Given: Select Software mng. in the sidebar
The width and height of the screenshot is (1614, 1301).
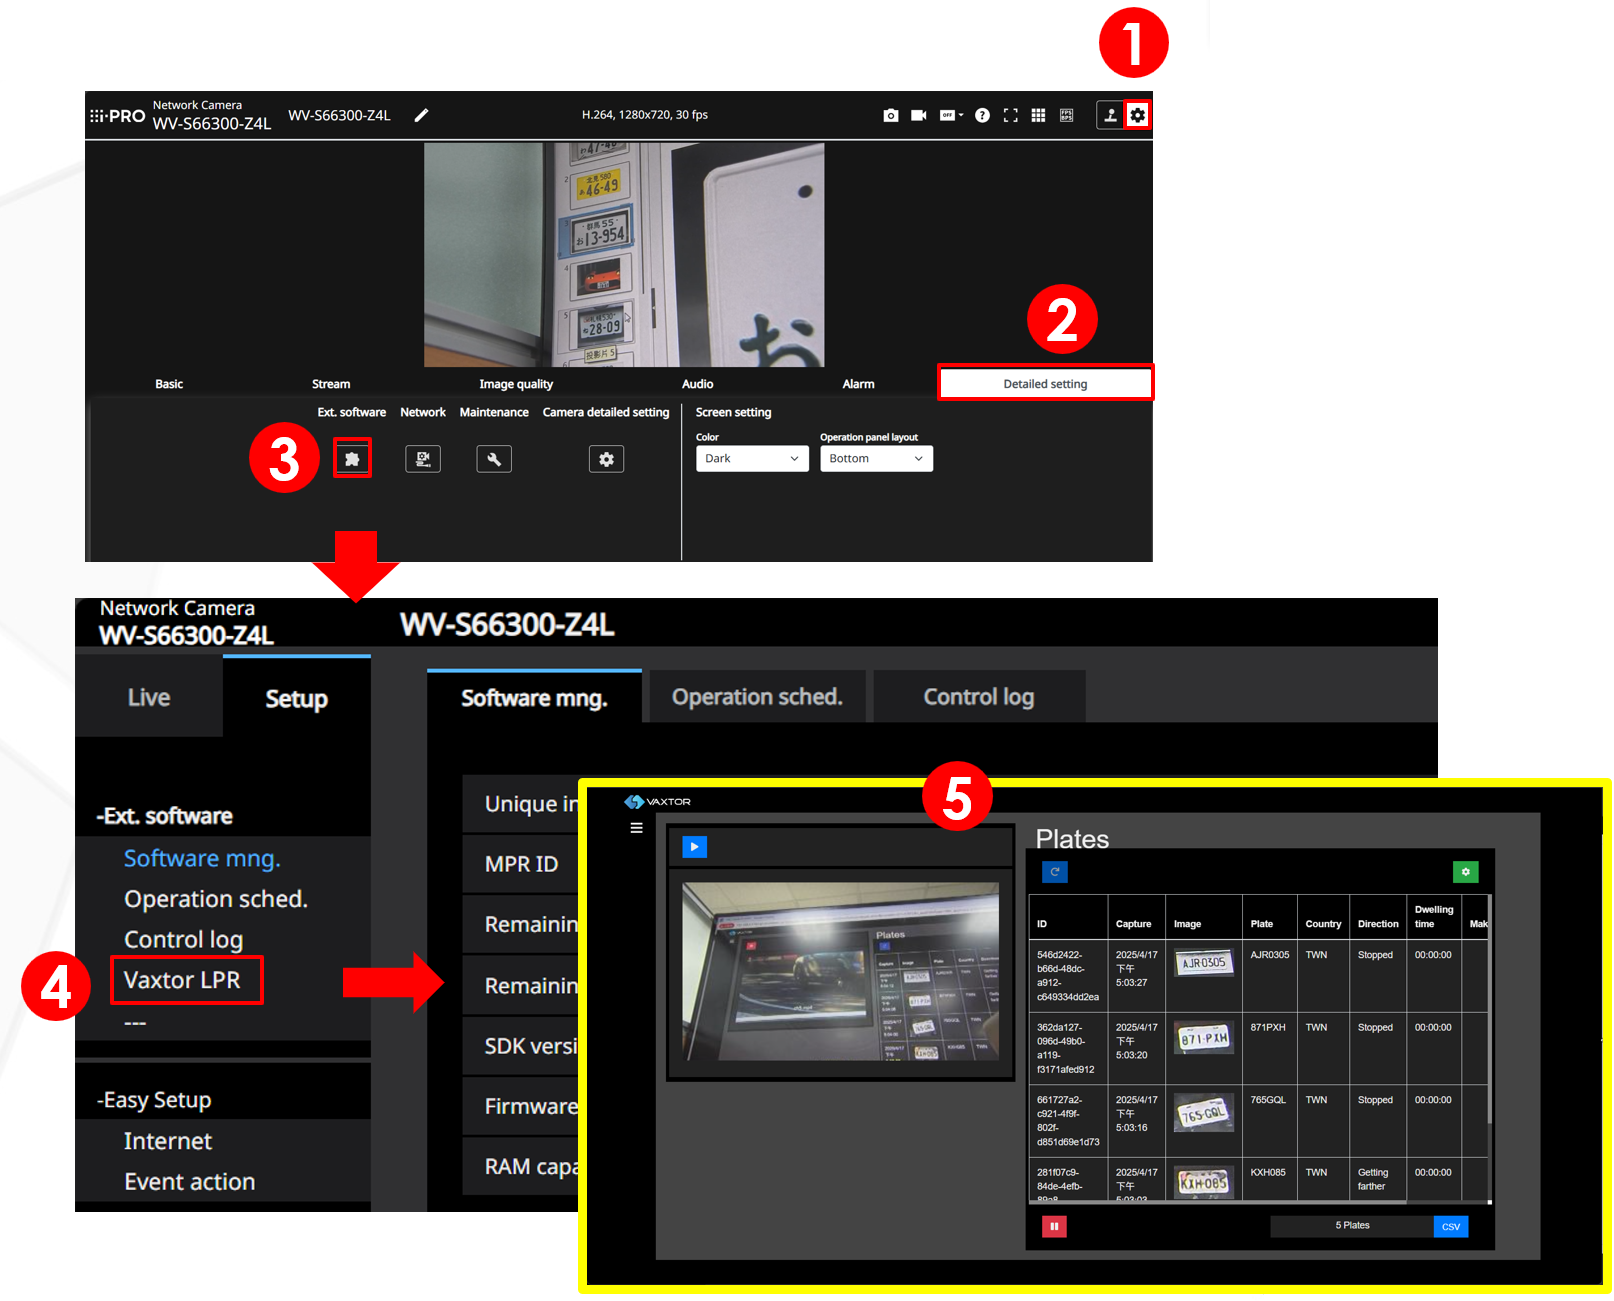Looking at the screenshot, I should [202, 859].
